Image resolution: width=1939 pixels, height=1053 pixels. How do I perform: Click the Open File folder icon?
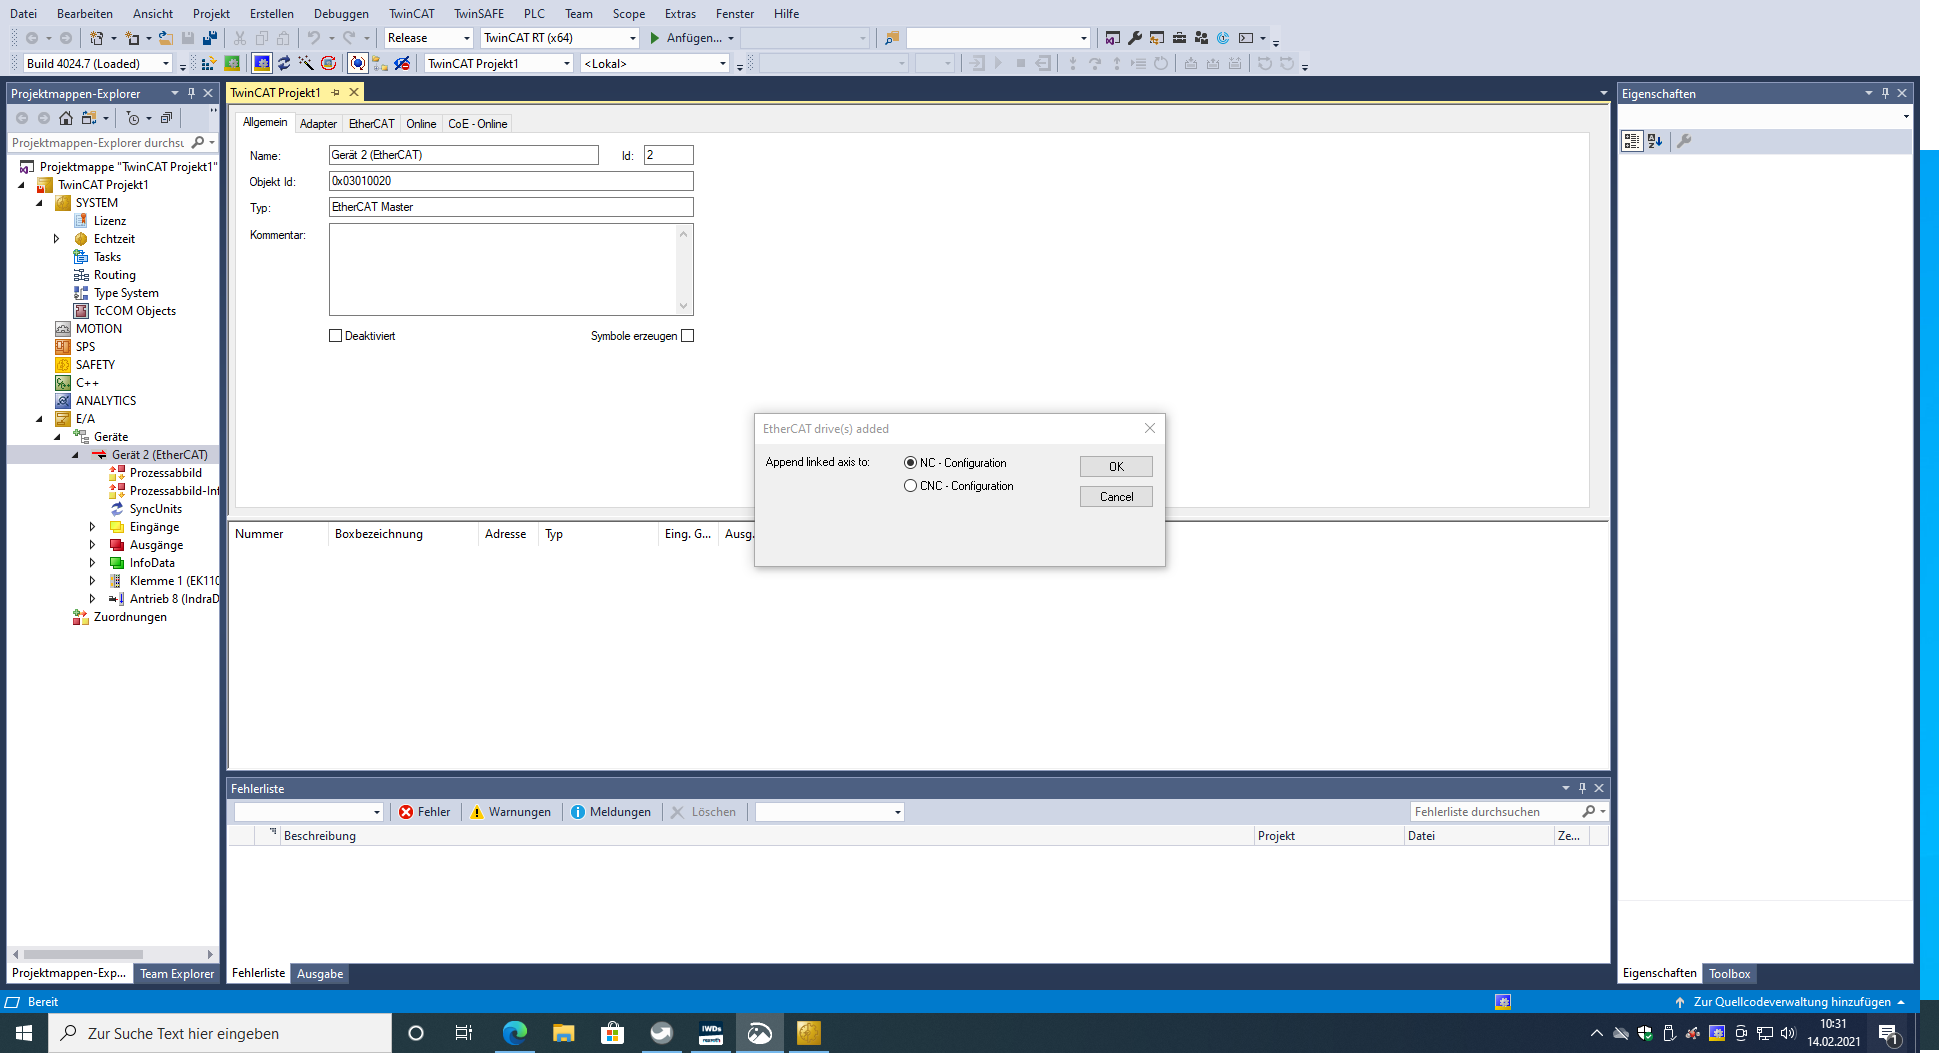[166, 38]
